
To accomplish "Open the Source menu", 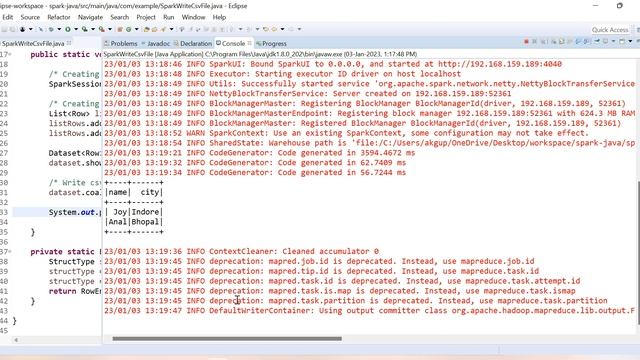I will point(30,17).
